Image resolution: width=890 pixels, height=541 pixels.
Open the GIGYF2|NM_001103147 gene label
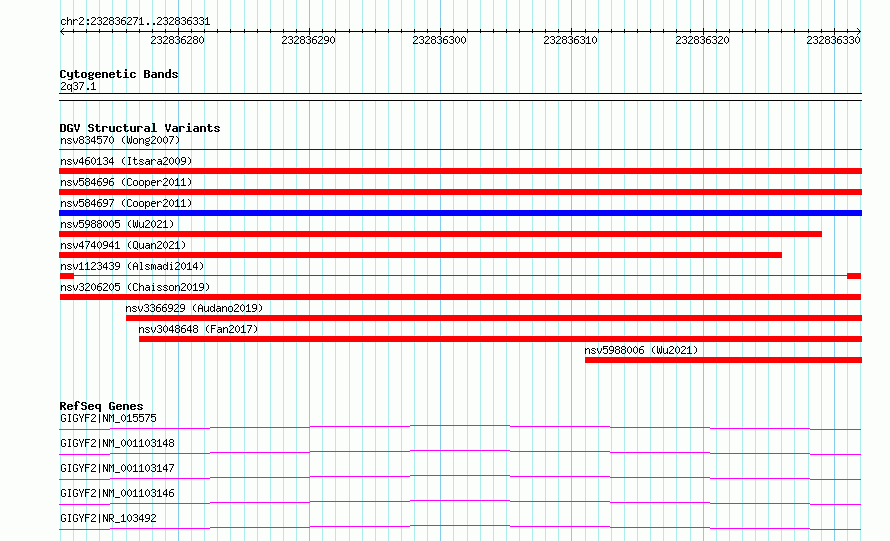(117, 468)
